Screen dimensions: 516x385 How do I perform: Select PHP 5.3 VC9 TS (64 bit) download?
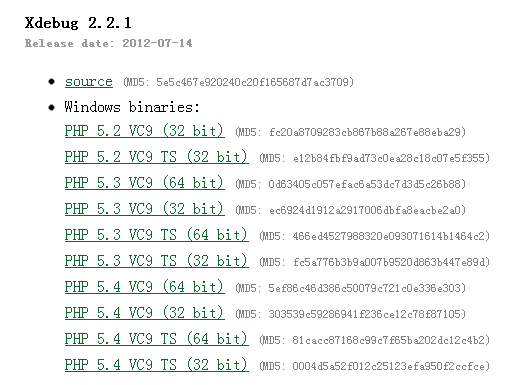[157, 235]
